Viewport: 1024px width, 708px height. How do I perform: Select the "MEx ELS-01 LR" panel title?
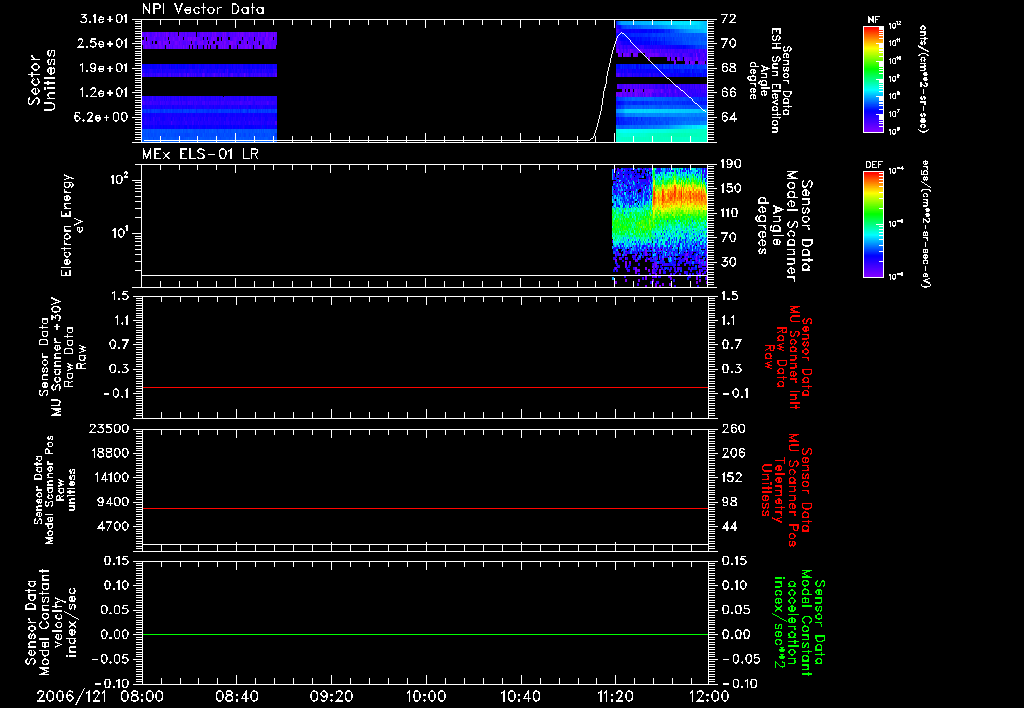[200, 154]
